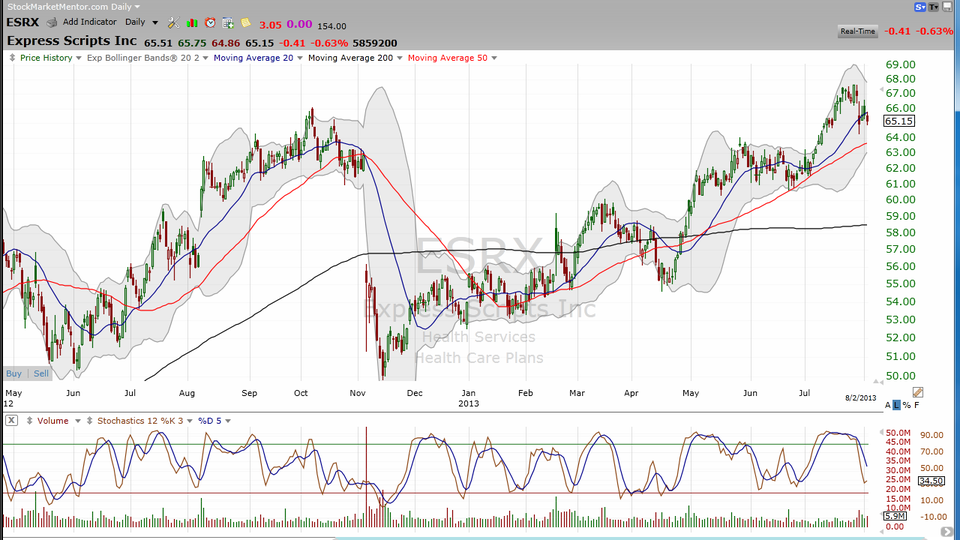960x540 pixels.
Task: Click the Express Scripts Inc company name
Action: [72, 41]
